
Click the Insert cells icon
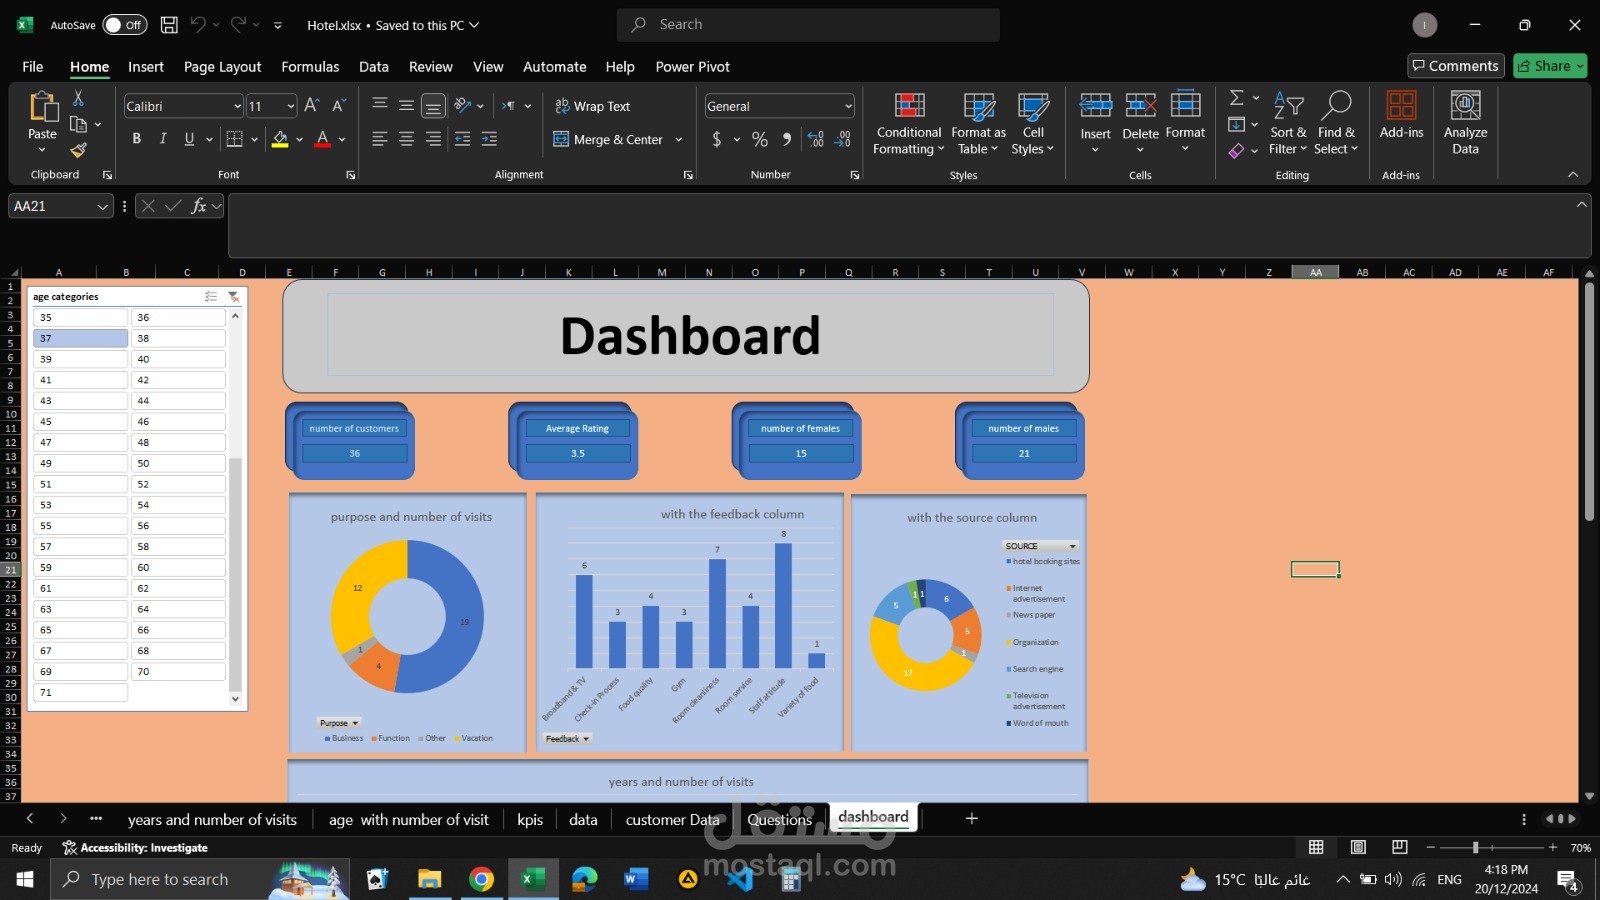[x=1095, y=105]
